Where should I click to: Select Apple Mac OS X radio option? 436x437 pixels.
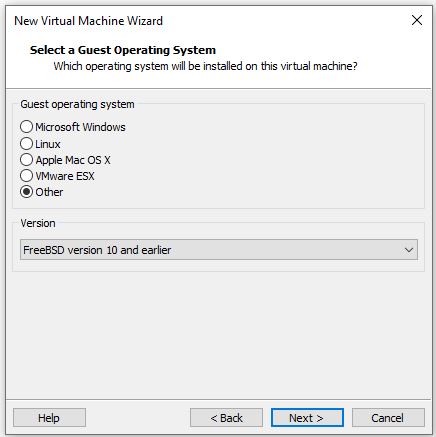[26, 160]
